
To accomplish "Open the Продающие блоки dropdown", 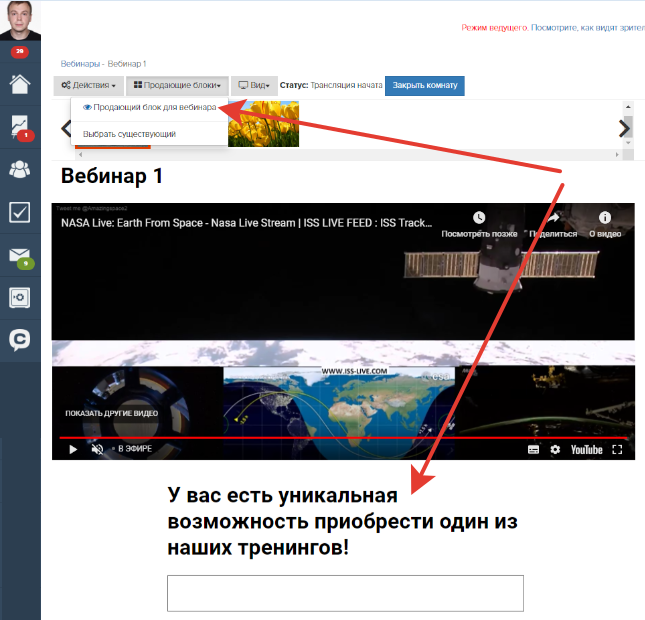I will [177, 86].
